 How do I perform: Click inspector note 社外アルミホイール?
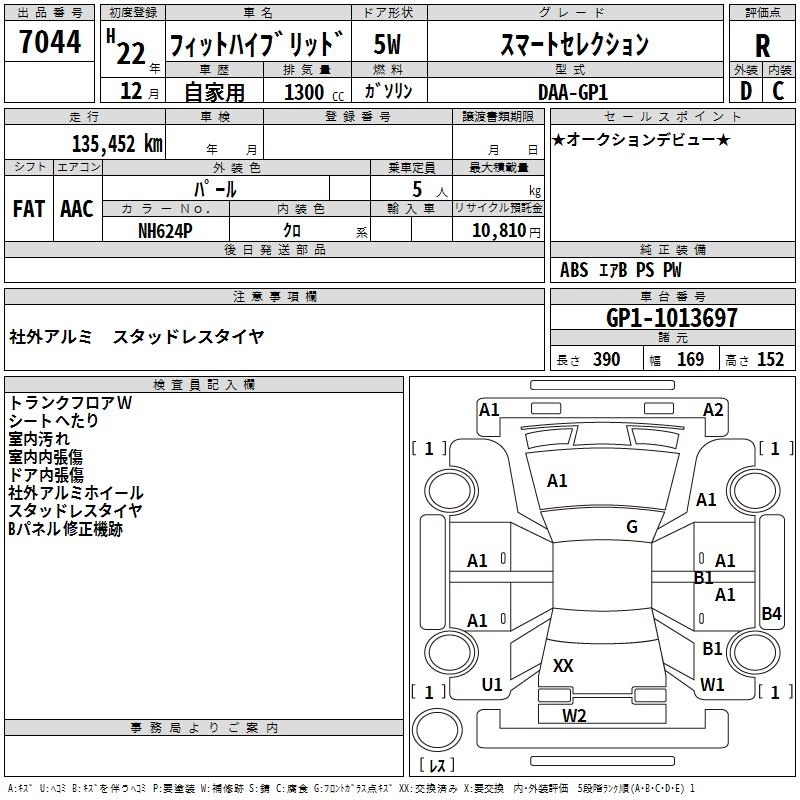click(76, 493)
